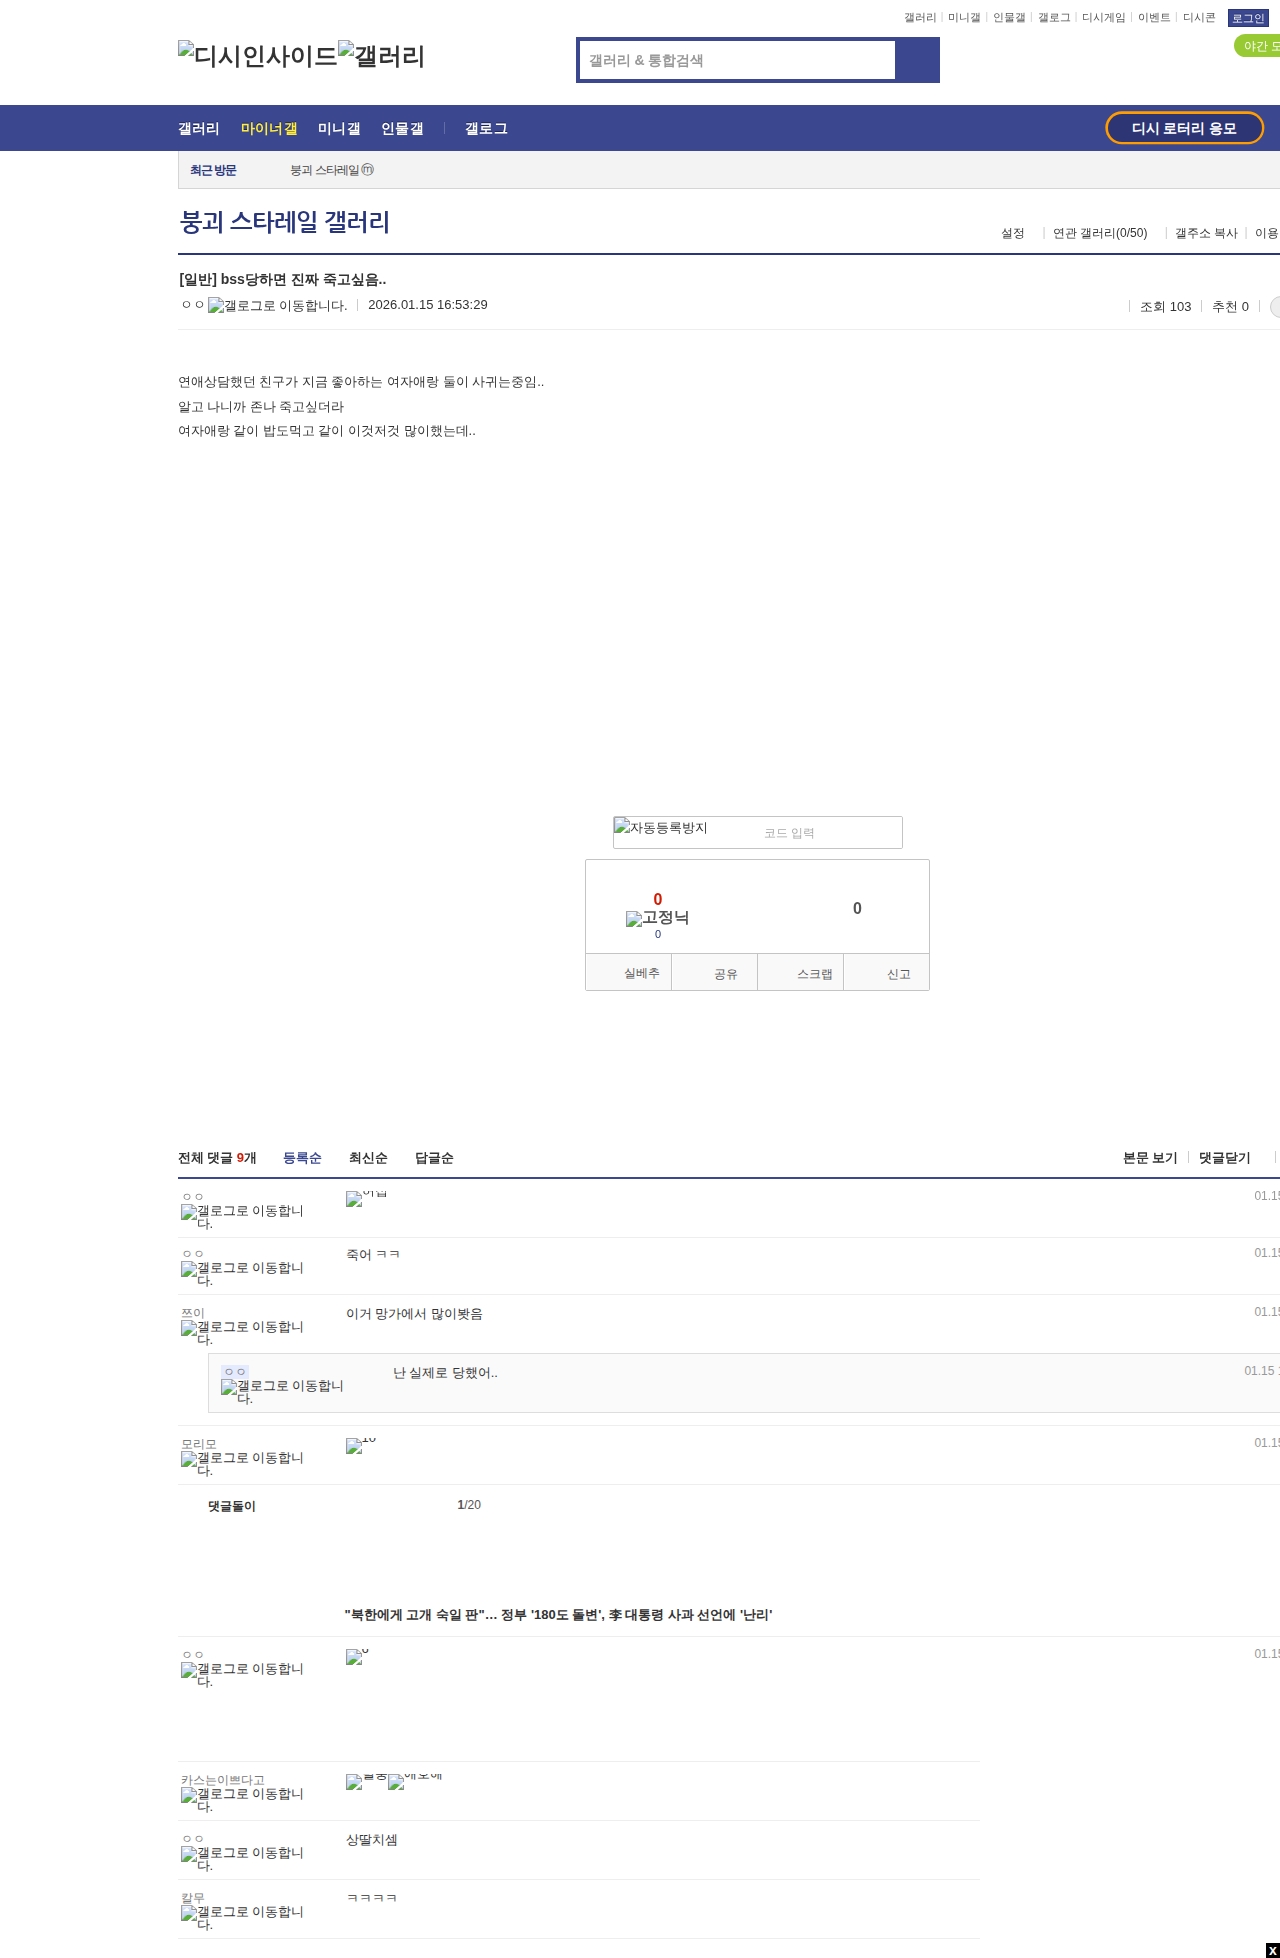Click the 공유 button under the post
1280x1958 pixels.
[715, 973]
